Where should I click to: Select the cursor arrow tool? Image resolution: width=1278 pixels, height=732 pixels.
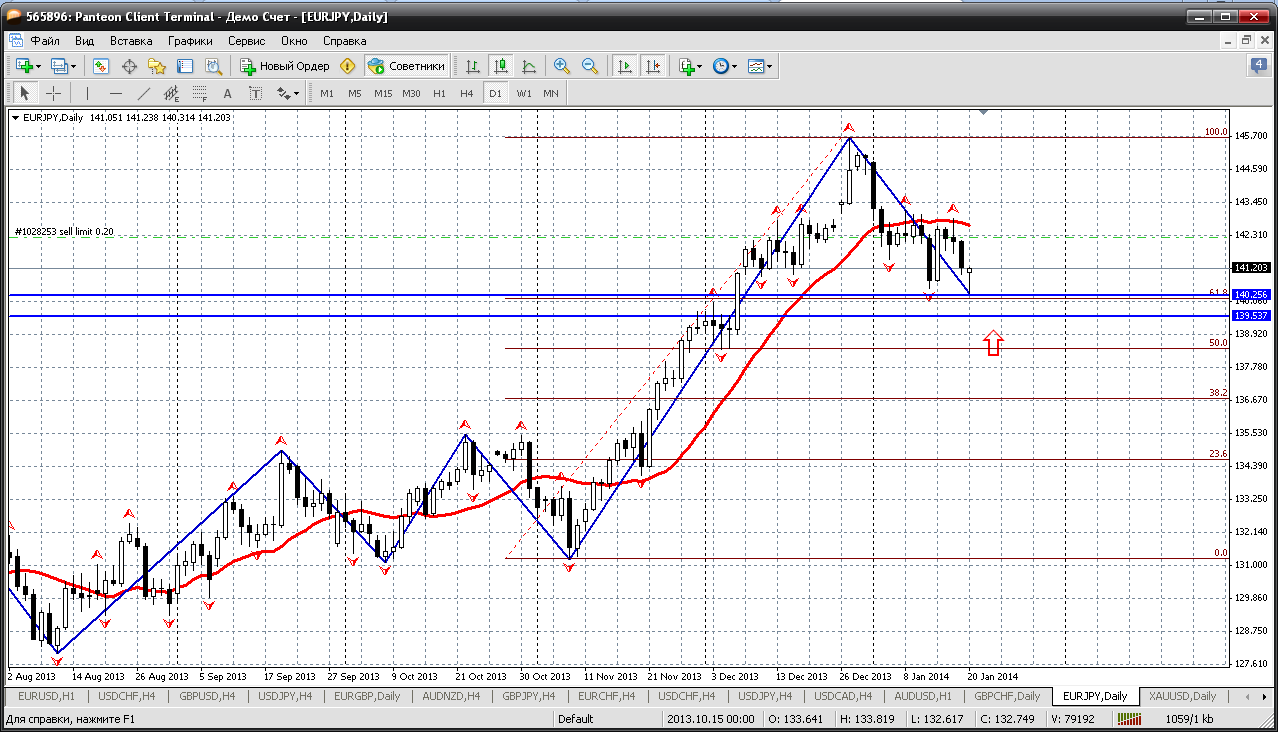pos(25,93)
